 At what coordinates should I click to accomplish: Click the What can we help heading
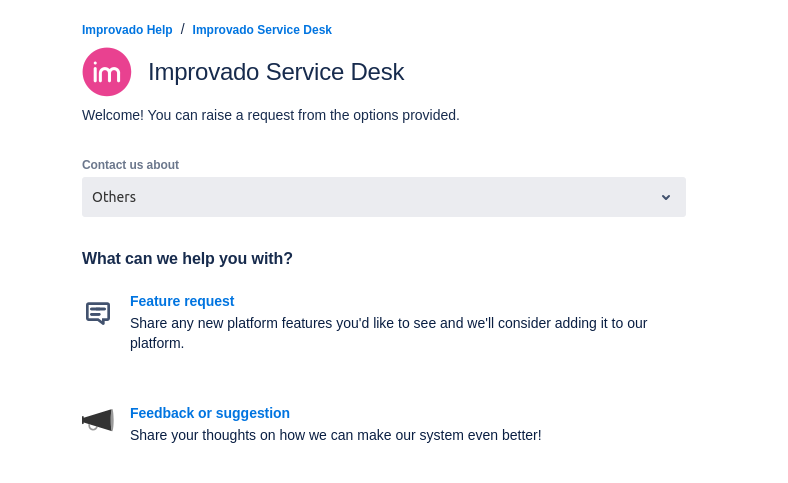(x=187, y=258)
